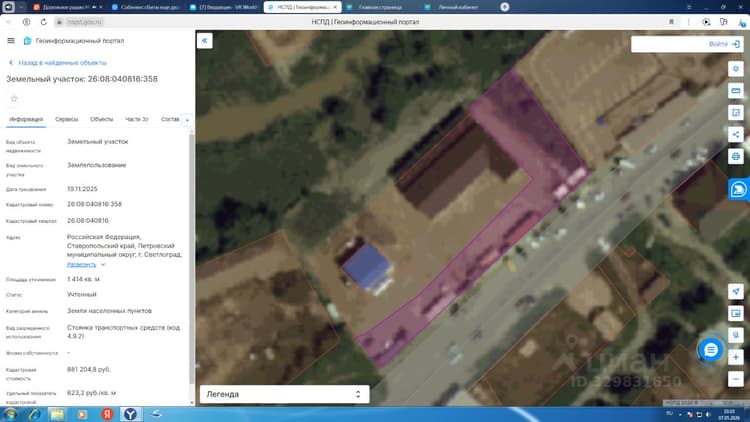Click the Земли населенных пунктов value
The width and height of the screenshot is (750, 422).
(109, 311)
